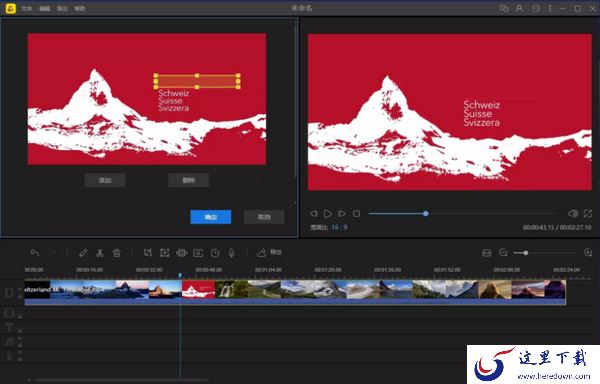Open the edit pencil tool
Viewport: 600px width, 384px height.
click(x=83, y=253)
